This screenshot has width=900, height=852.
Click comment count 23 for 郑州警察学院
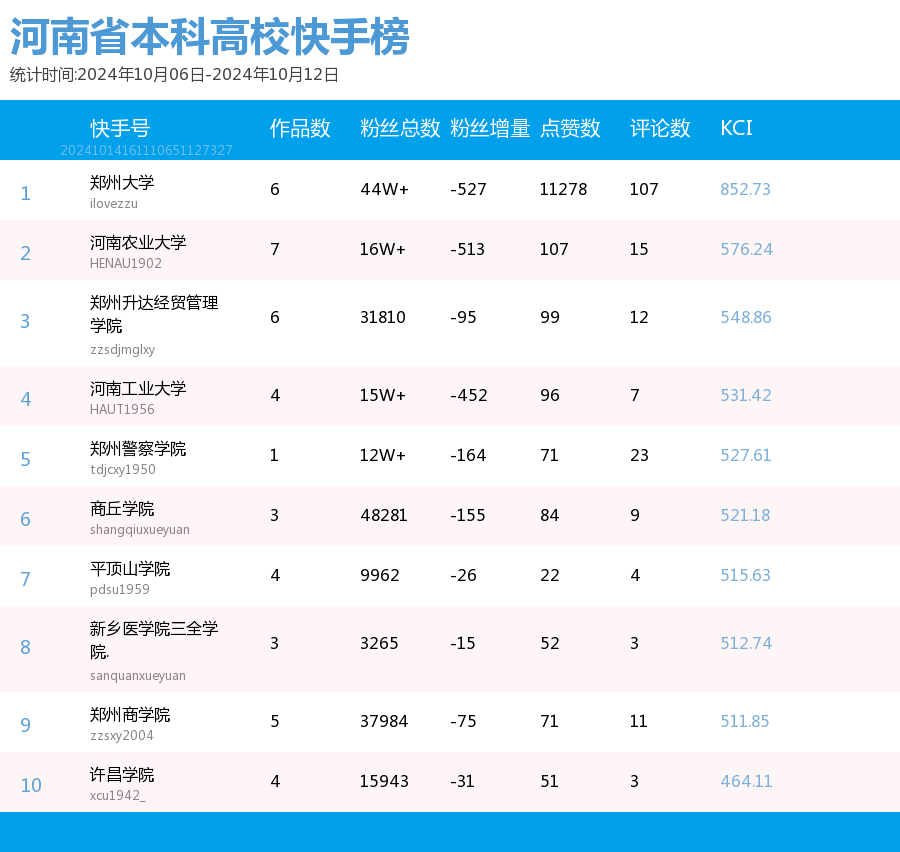coord(639,455)
